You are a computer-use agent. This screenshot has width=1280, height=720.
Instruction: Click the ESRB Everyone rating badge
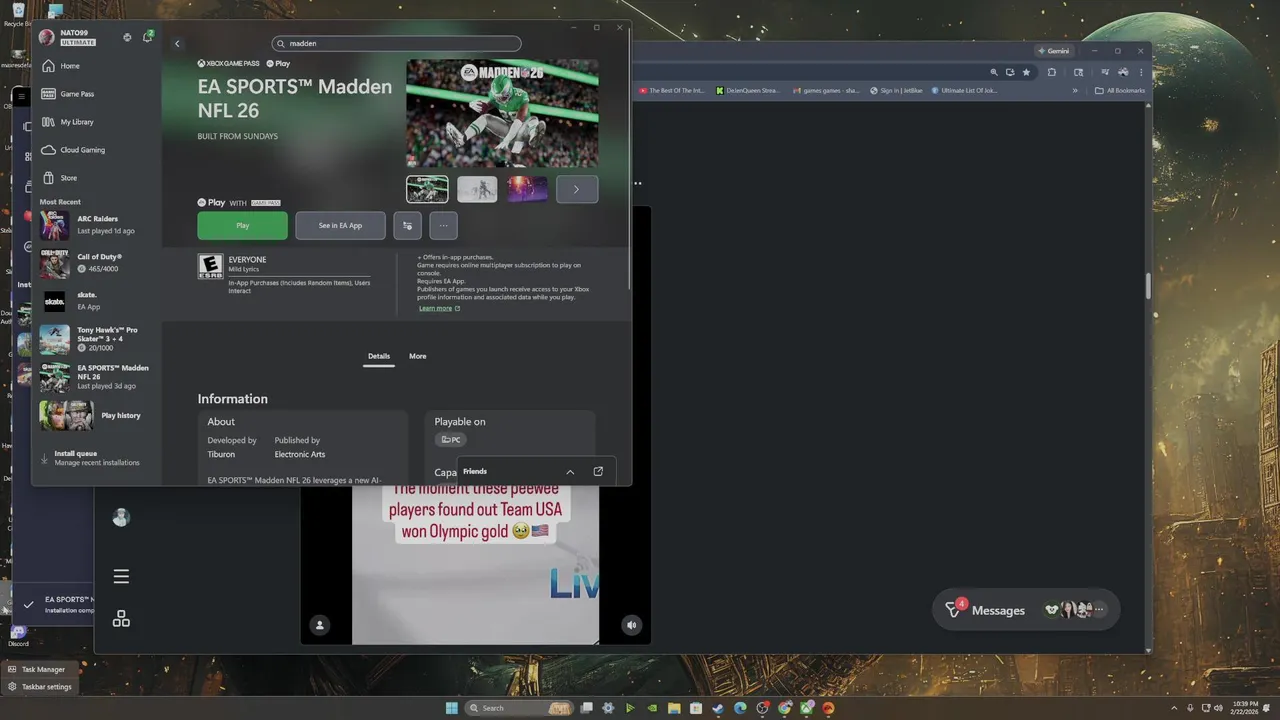coord(210,266)
